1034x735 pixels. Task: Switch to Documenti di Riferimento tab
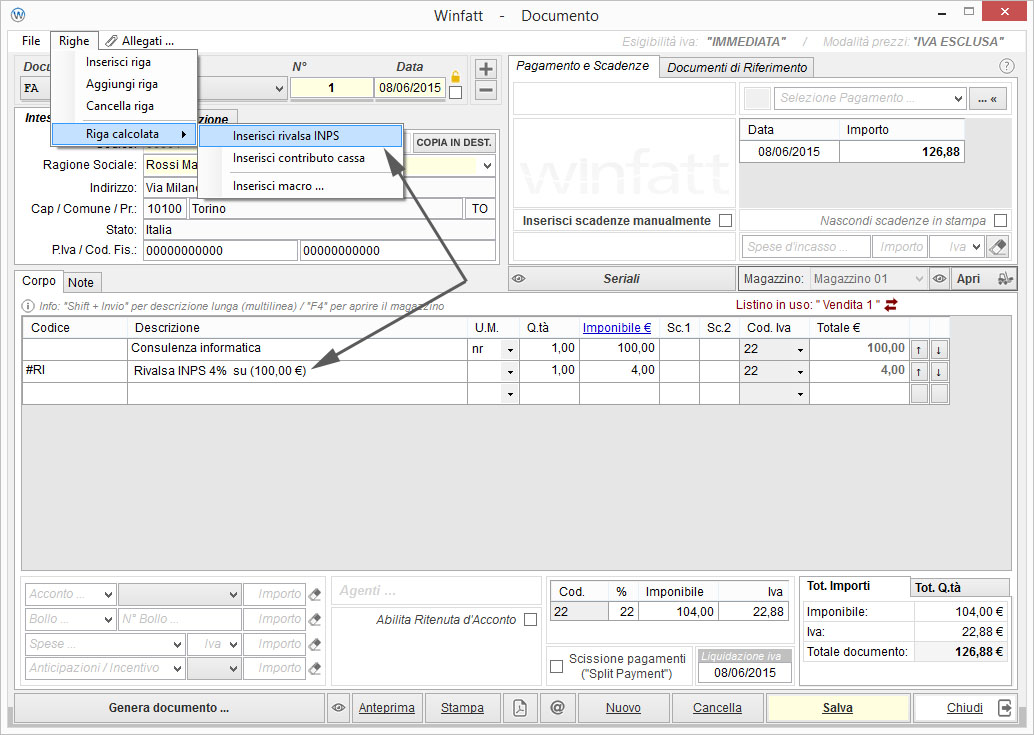pos(737,67)
